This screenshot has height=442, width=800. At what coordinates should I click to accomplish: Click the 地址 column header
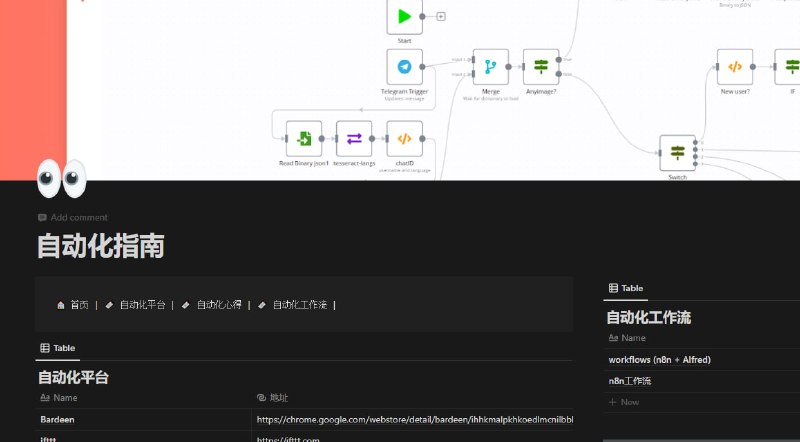click(x=273, y=398)
